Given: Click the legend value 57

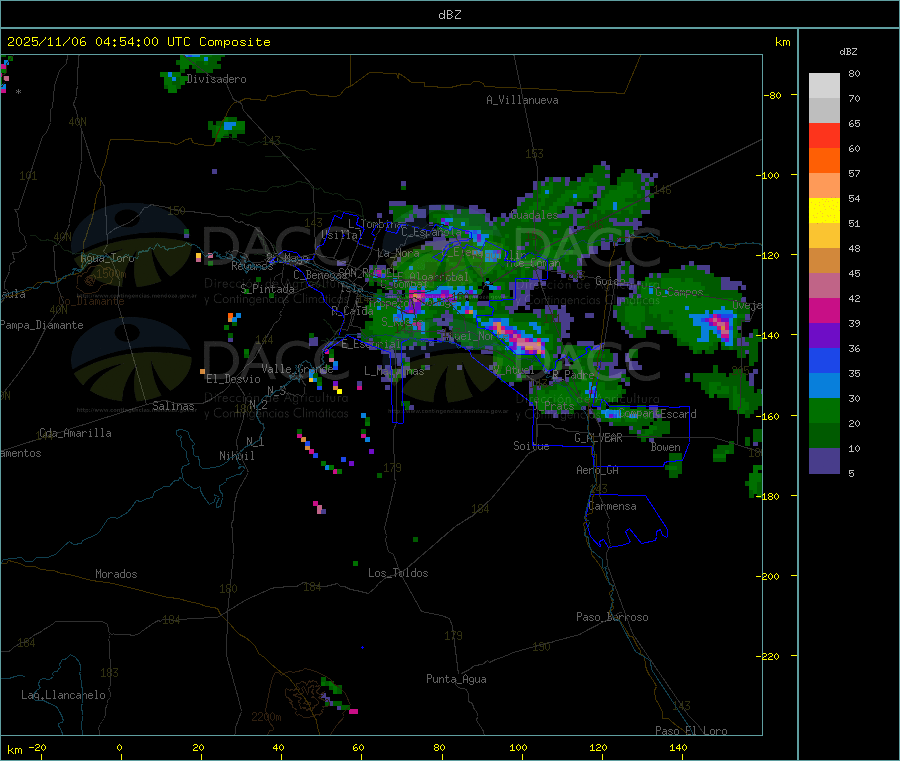Looking at the screenshot, I should click(x=854, y=173).
